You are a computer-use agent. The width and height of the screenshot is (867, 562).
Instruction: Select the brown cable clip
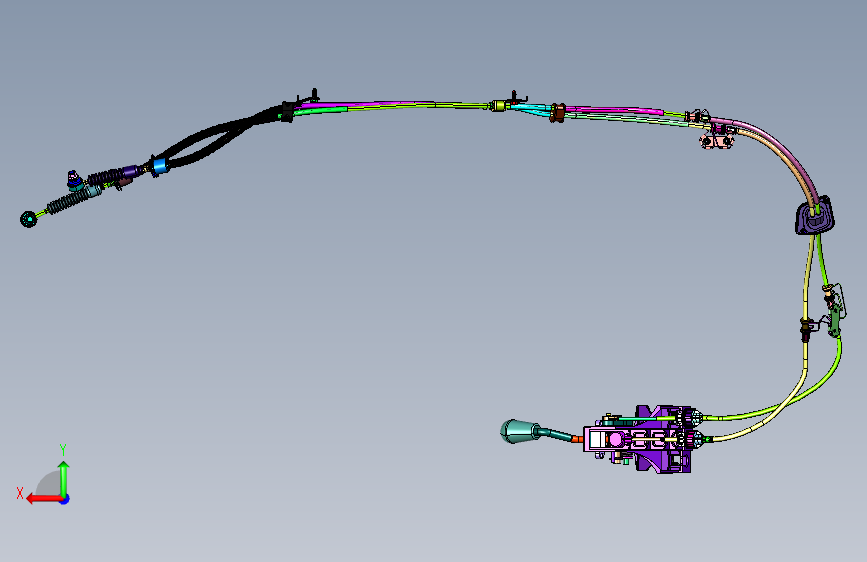pyautogui.click(x=557, y=113)
